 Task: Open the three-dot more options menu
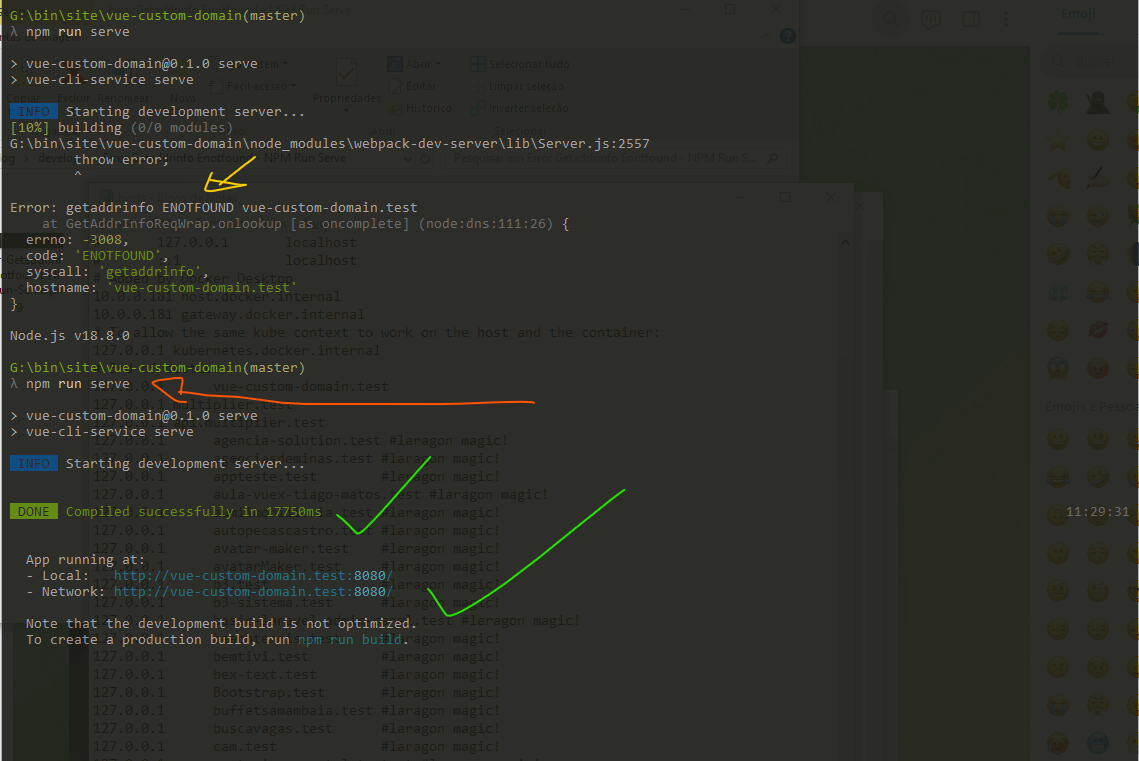point(1008,19)
